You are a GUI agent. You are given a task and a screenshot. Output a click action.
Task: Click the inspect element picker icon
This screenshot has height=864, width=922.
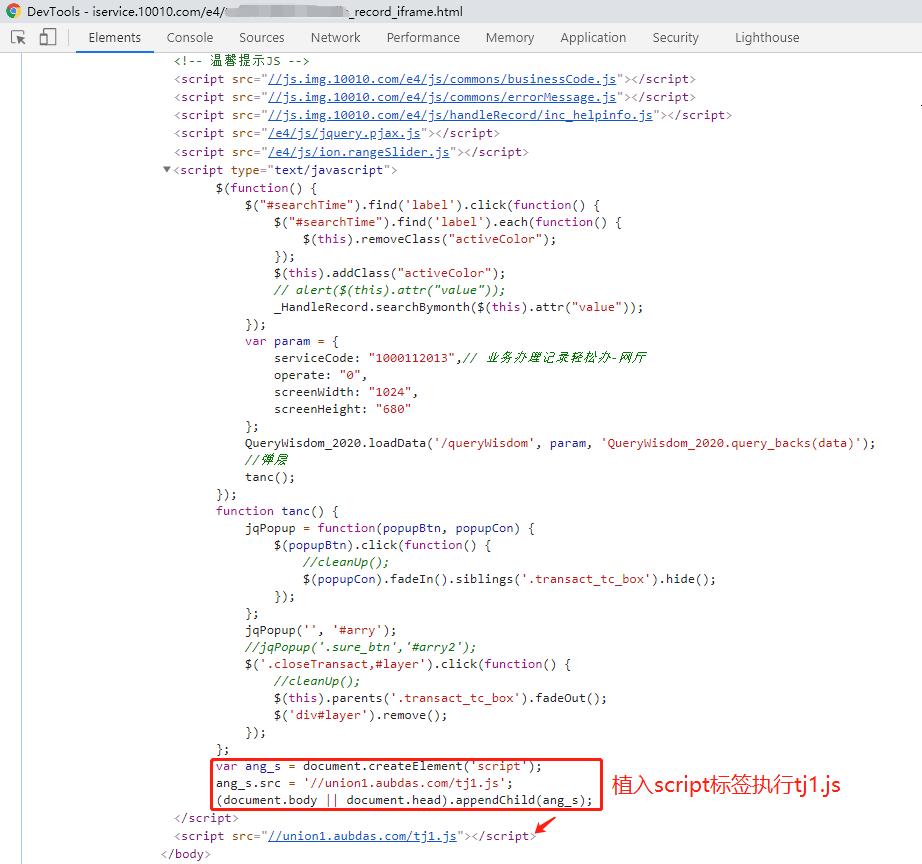coord(18,38)
